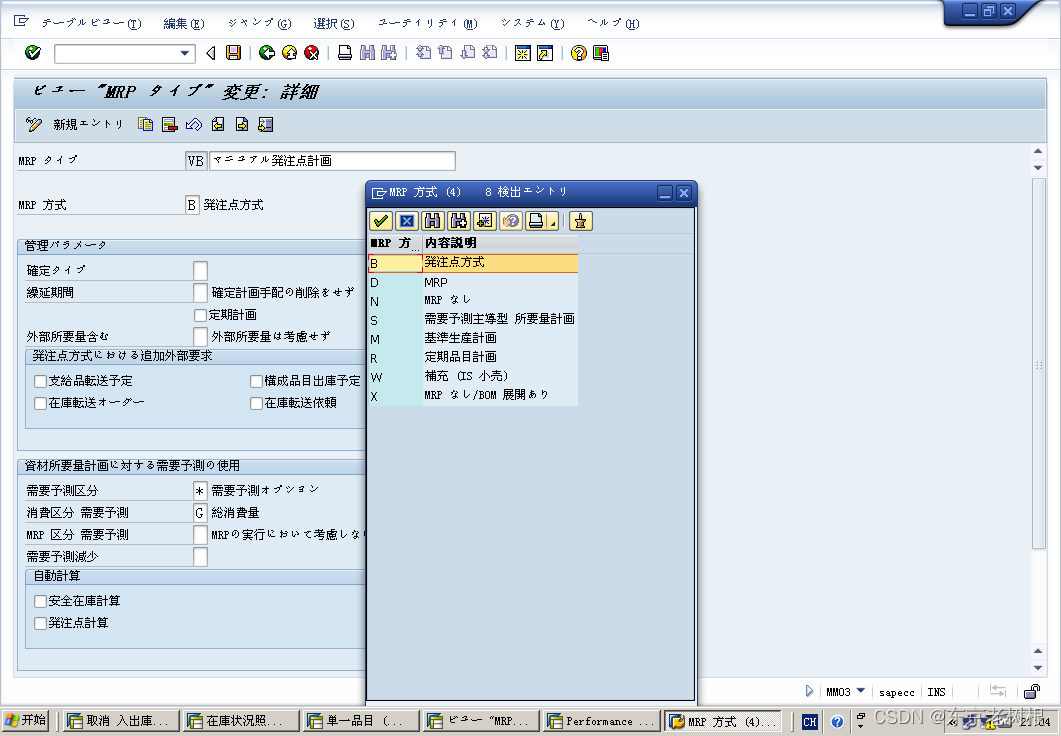This screenshot has height=736, width=1061.
Task: Select the row M 基準生産計画
Action: tap(473, 340)
